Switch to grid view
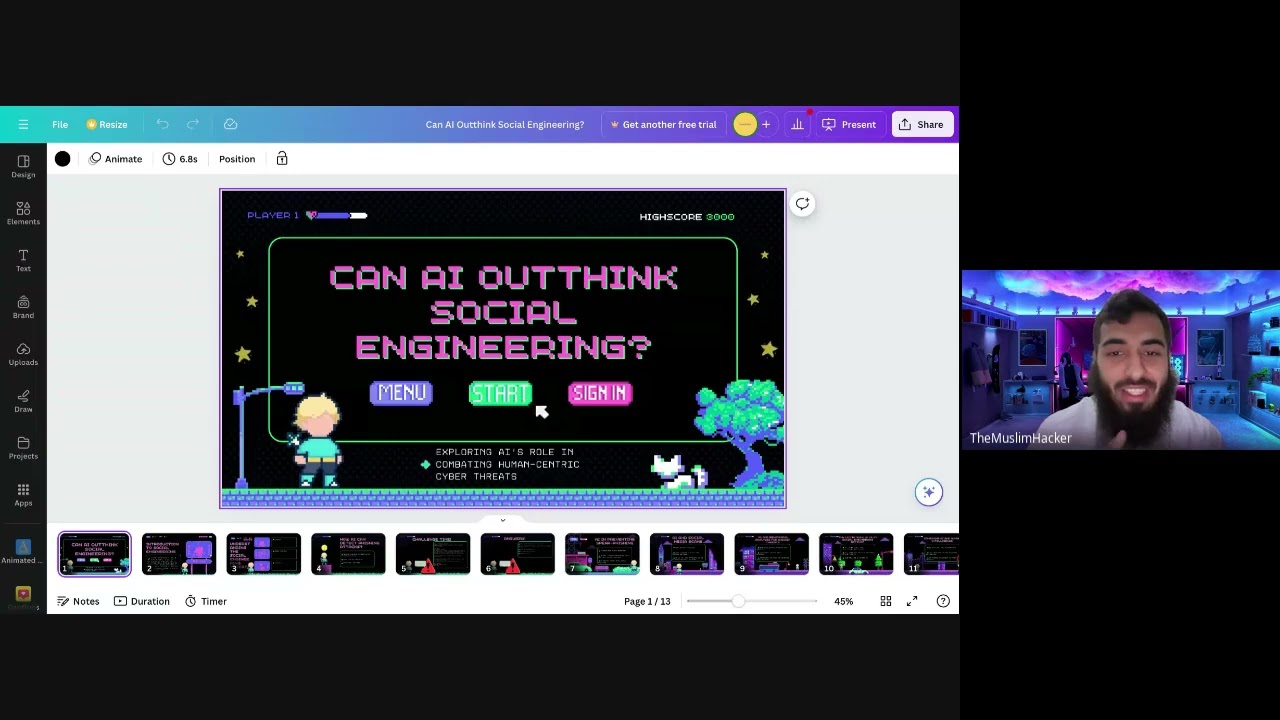The width and height of the screenshot is (1280, 720). pos(885,601)
